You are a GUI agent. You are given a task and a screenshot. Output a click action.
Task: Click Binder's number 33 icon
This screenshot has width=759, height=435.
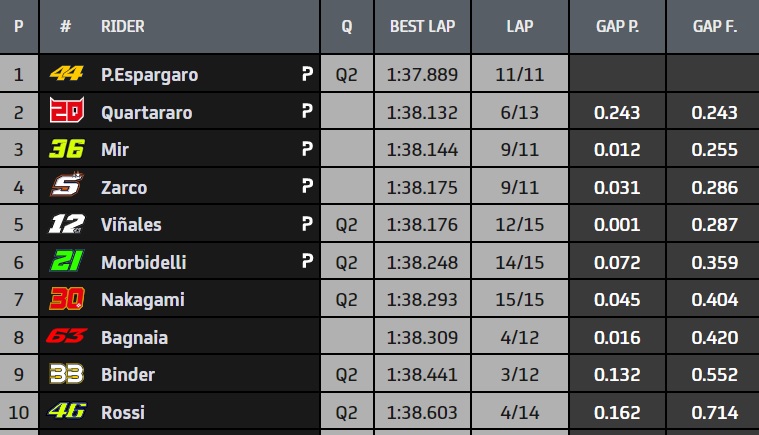click(x=66, y=374)
